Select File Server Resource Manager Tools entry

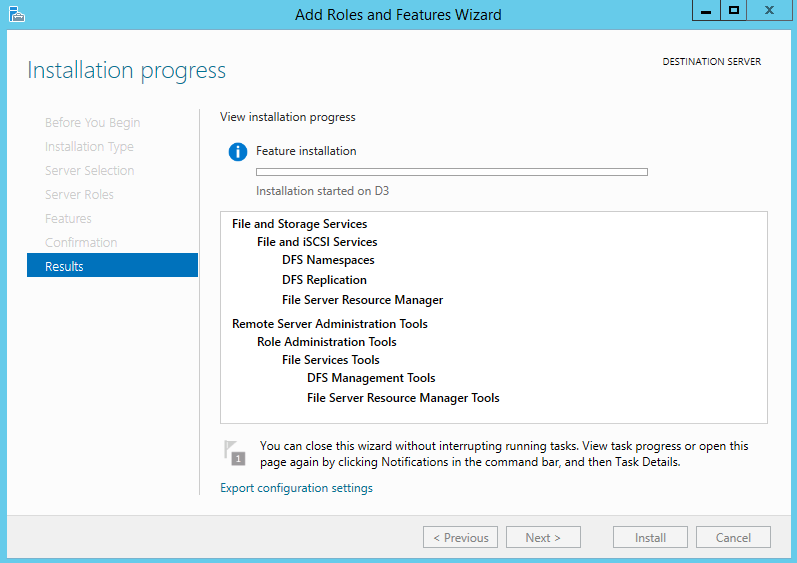(x=403, y=398)
